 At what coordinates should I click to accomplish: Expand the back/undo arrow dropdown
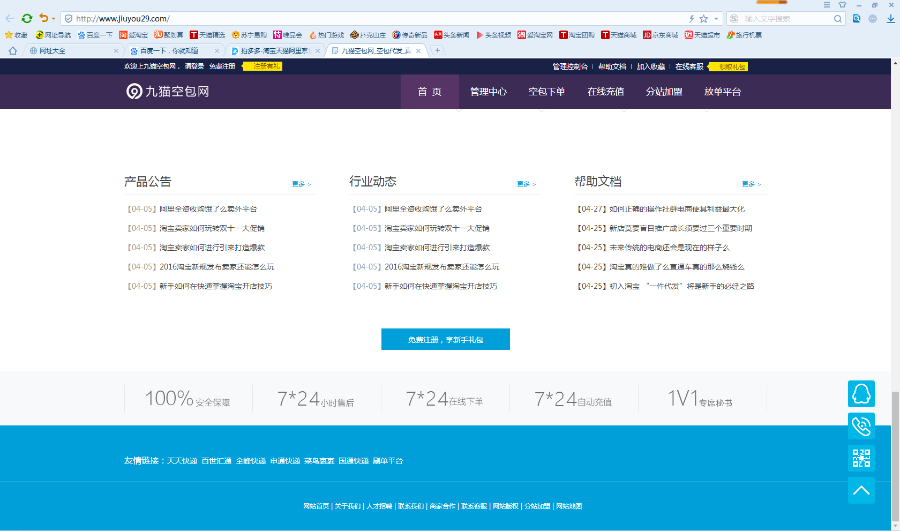pyautogui.click(x=52, y=18)
